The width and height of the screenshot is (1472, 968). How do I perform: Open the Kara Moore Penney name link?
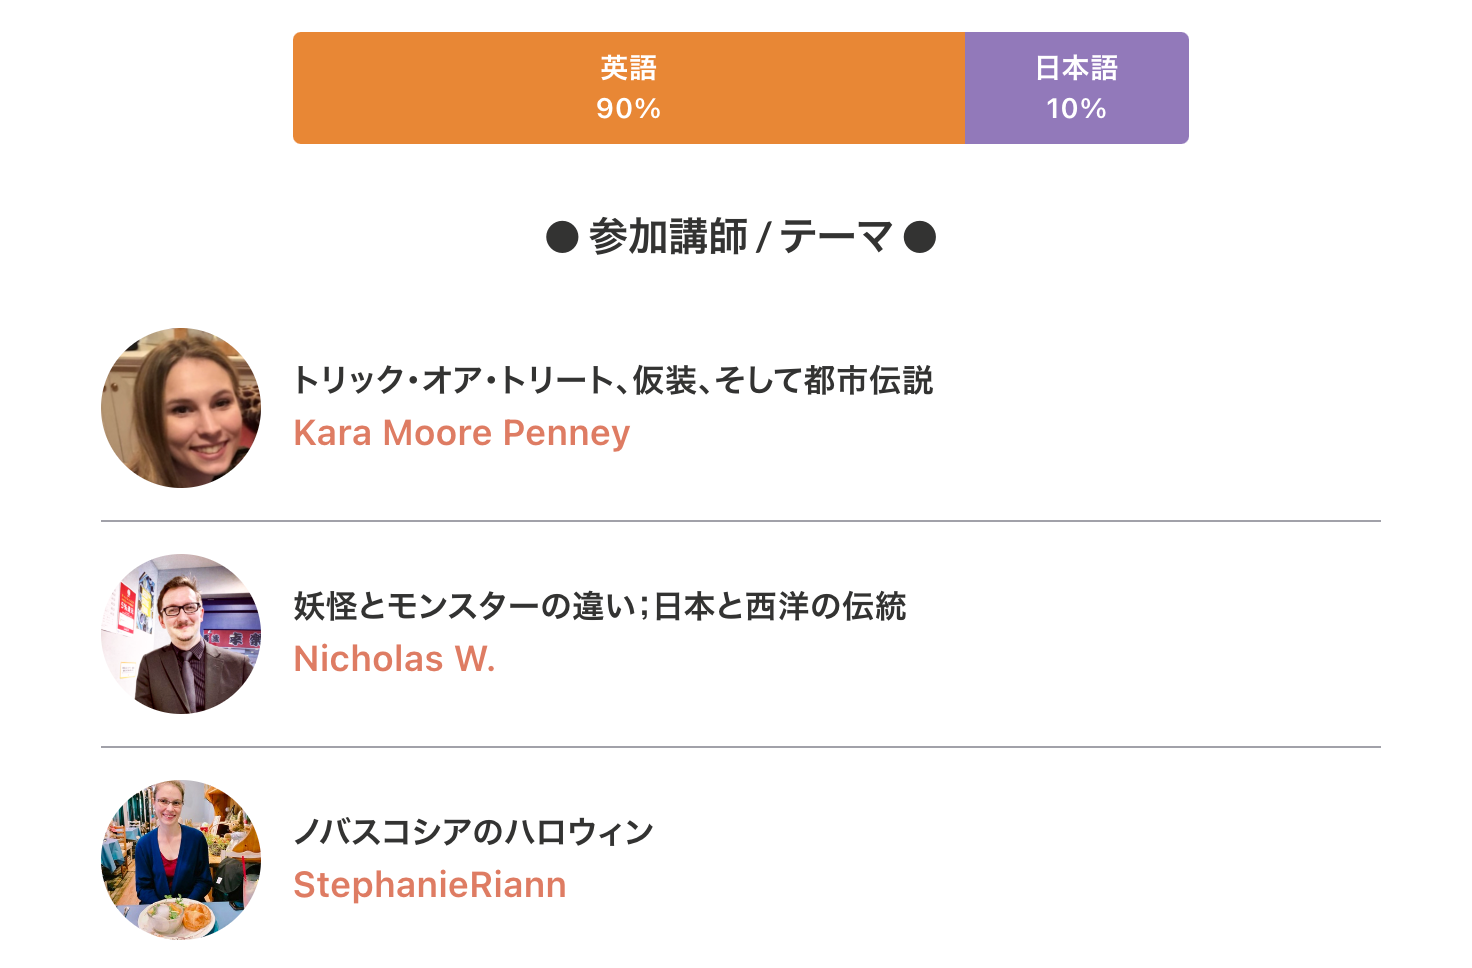461,433
